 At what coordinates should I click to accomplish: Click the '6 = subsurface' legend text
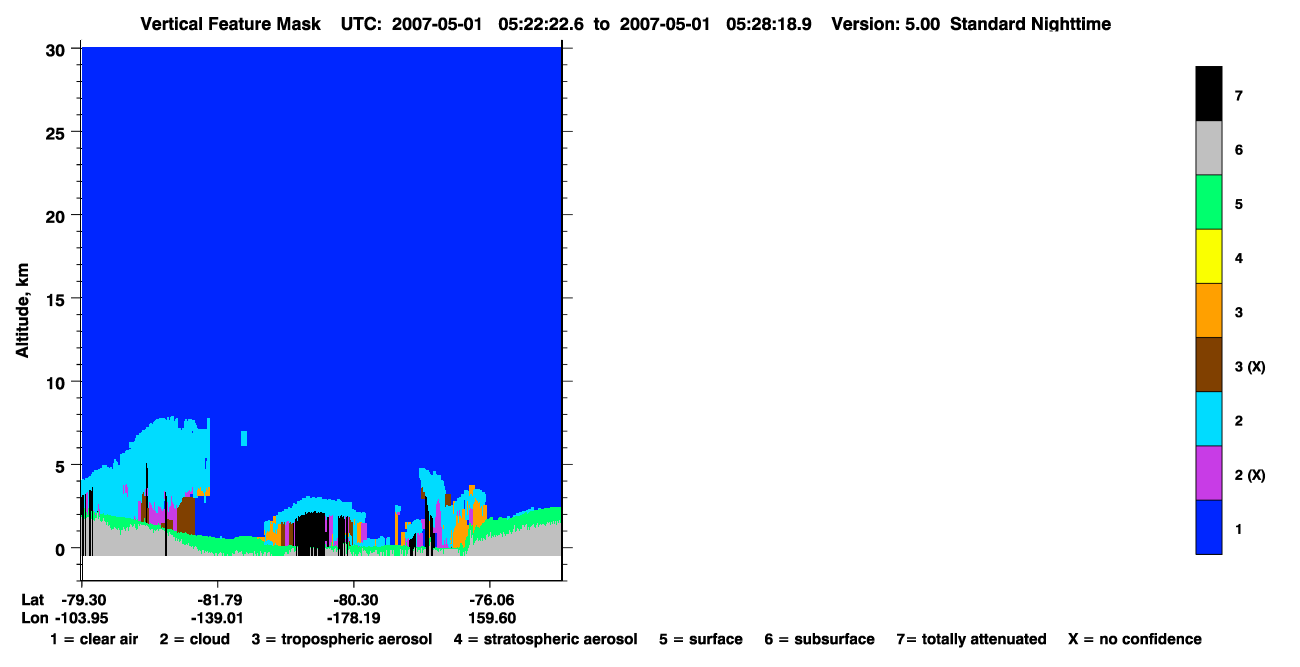(x=819, y=639)
